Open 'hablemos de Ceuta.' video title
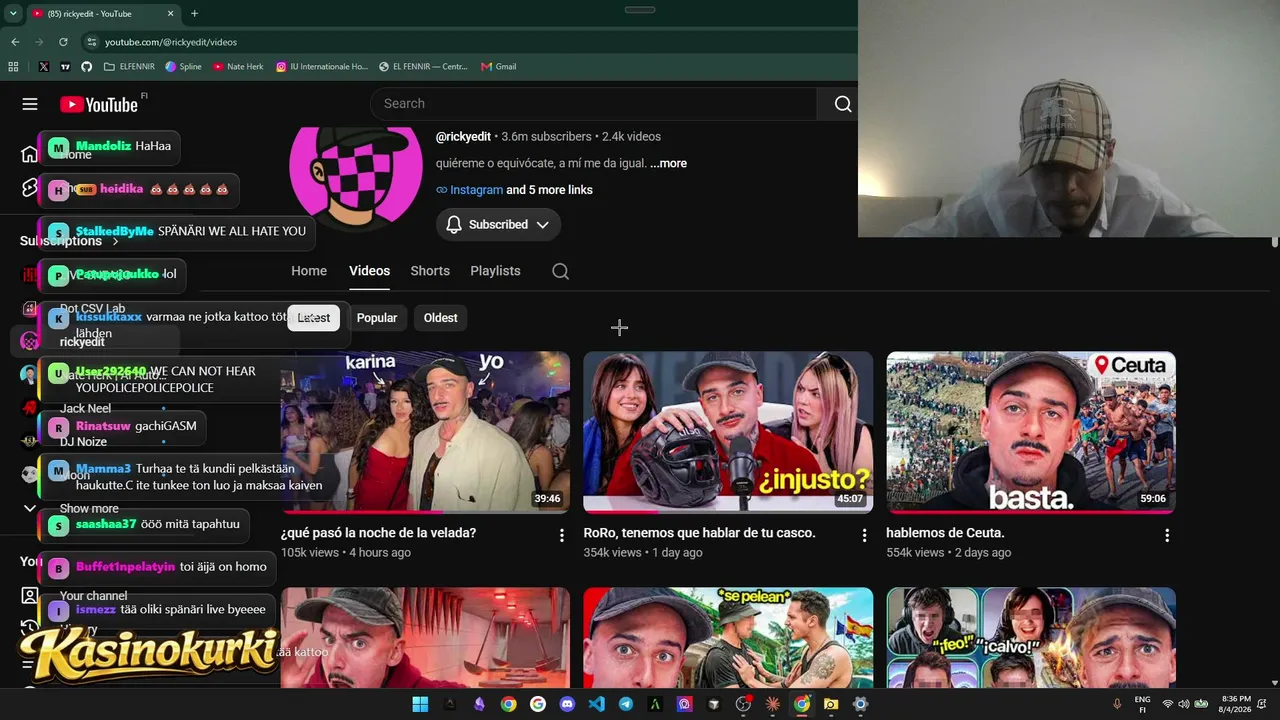The width and height of the screenshot is (1280, 720). pos(945,533)
